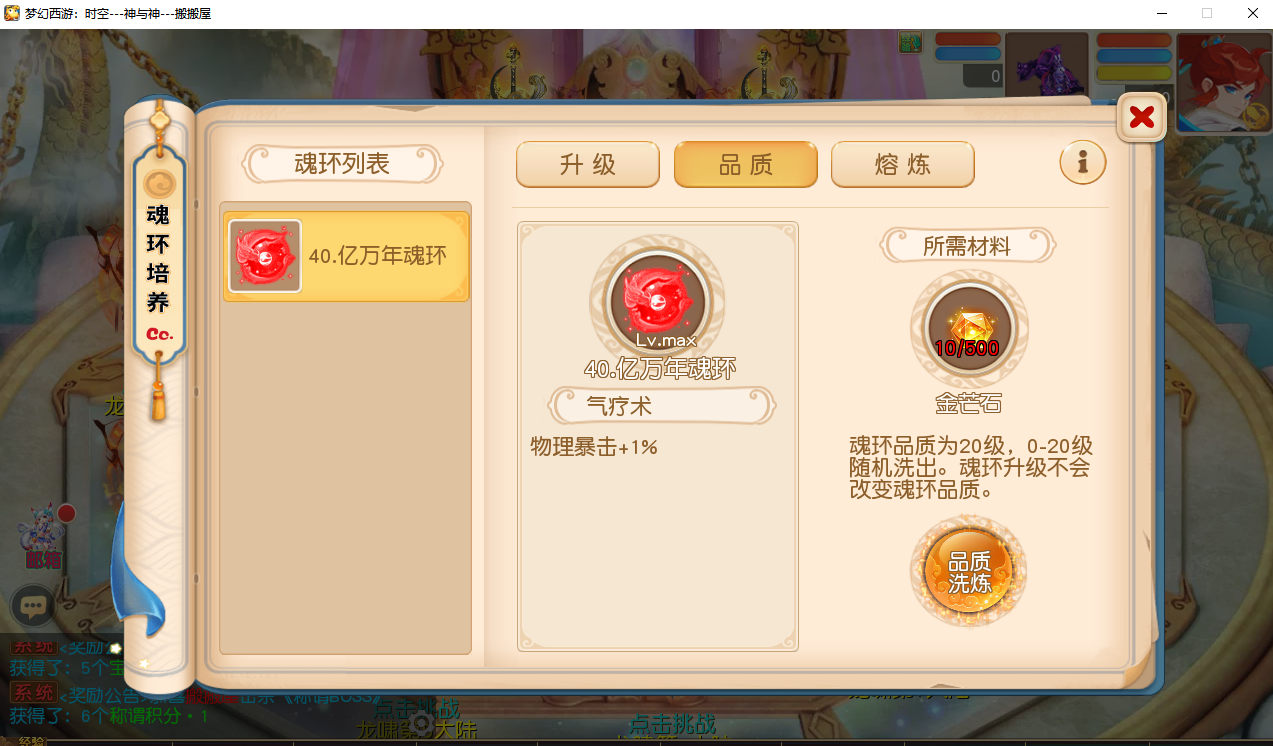Open the 熔炼 tab
This screenshot has width=1273, height=746.
(x=903, y=165)
